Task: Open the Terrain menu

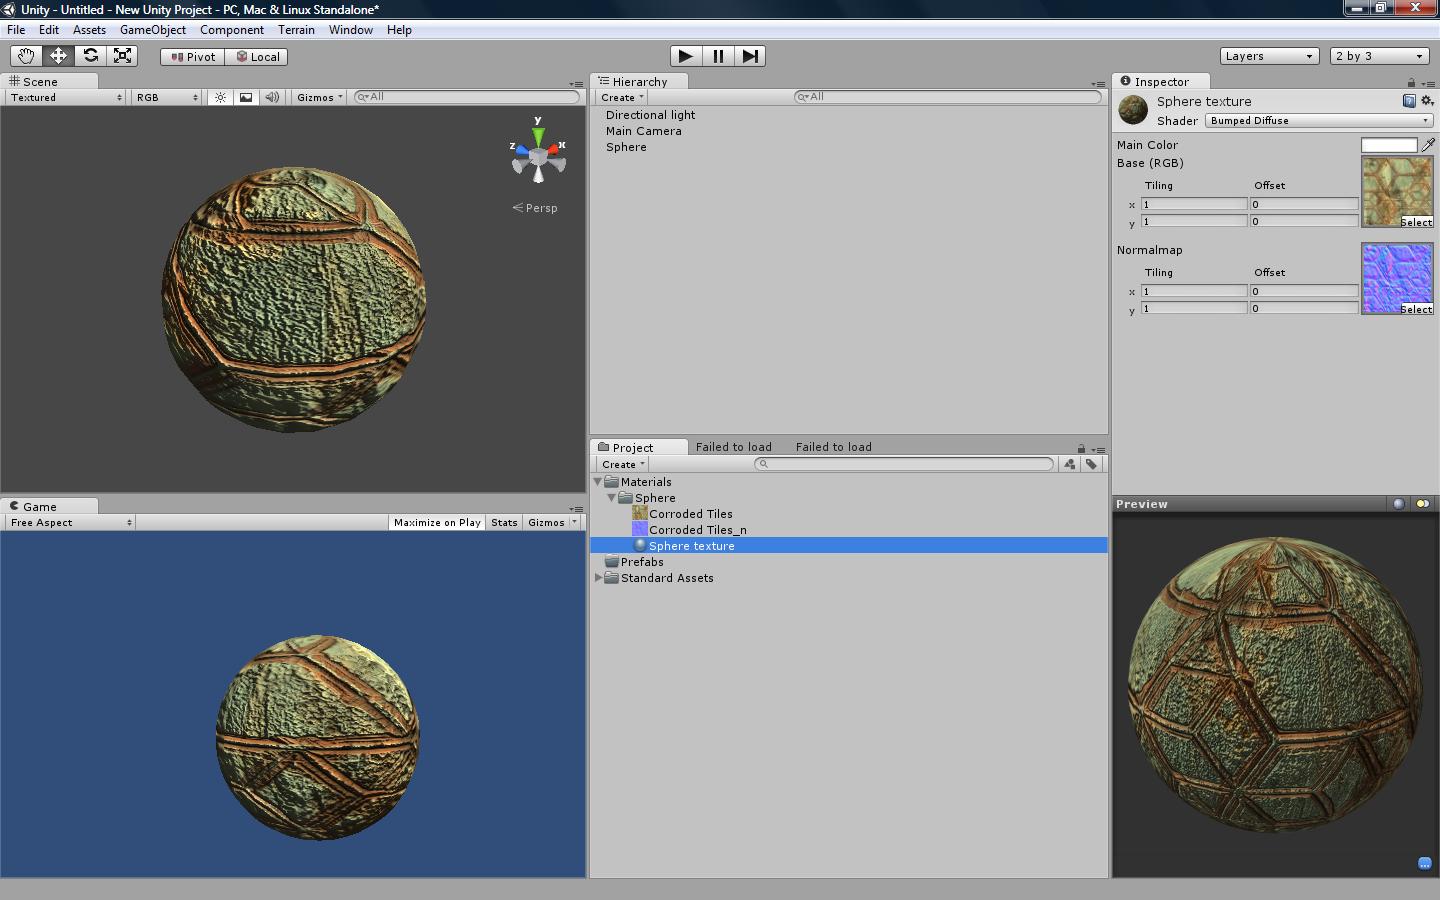Action: tap(296, 30)
